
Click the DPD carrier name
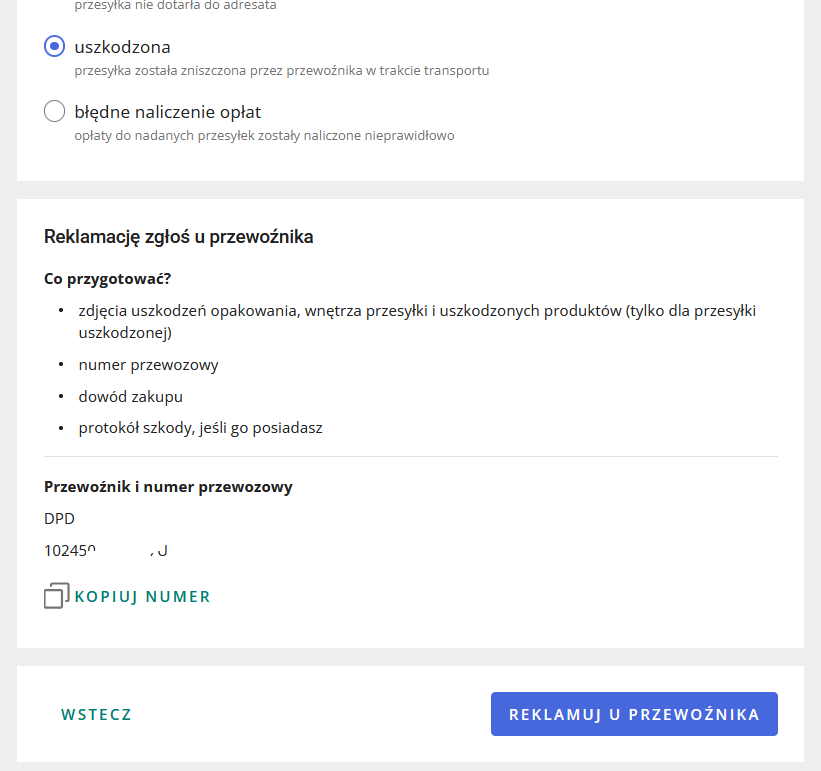point(60,519)
